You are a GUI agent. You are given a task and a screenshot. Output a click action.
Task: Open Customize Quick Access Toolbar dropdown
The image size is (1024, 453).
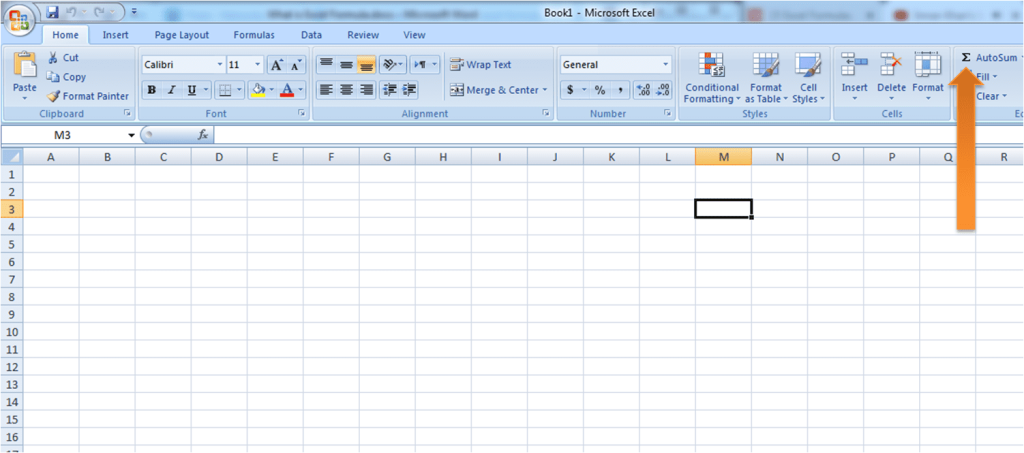tap(134, 12)
